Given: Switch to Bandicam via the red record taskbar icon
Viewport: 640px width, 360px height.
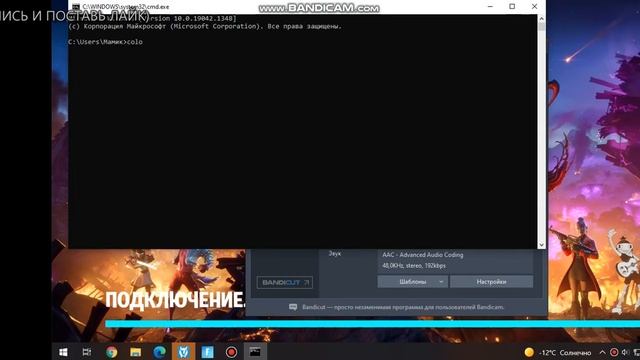Looking at the screenshot, I should coord(231,352).
